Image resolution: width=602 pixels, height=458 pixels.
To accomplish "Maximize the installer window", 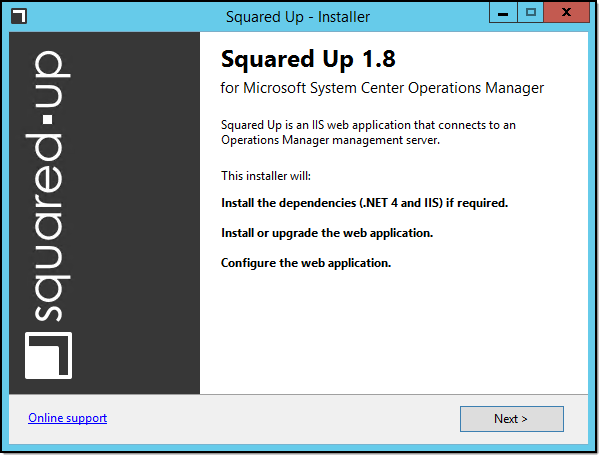I will 531,13.
